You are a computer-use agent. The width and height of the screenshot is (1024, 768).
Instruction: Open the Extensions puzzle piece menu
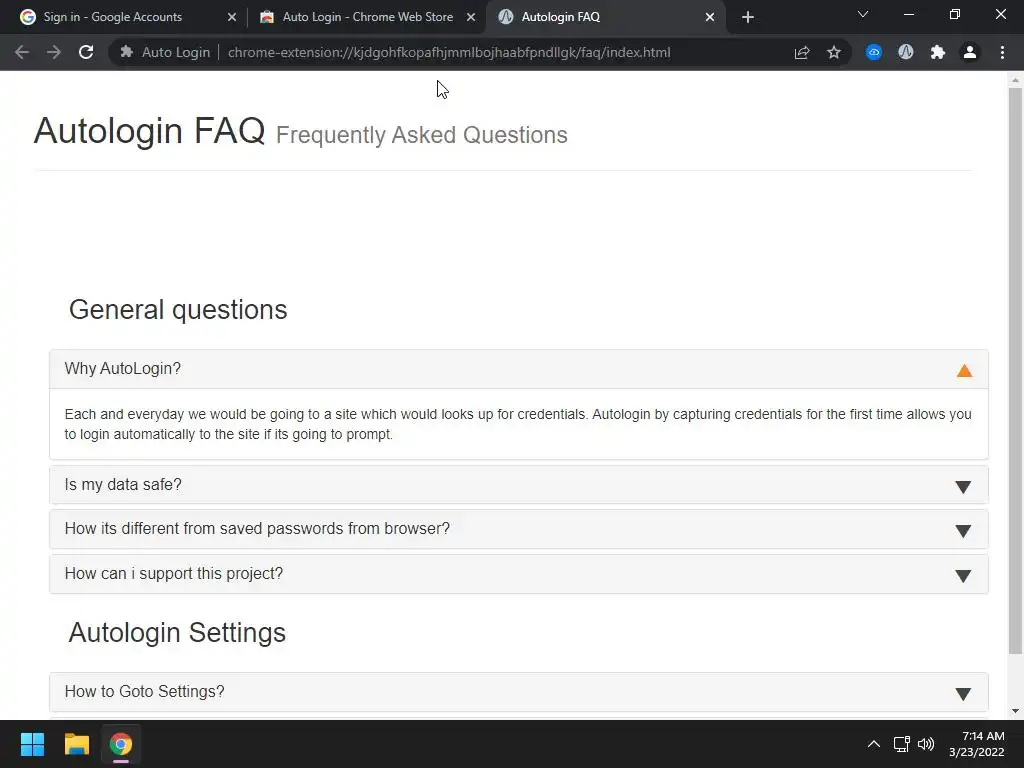938,52
